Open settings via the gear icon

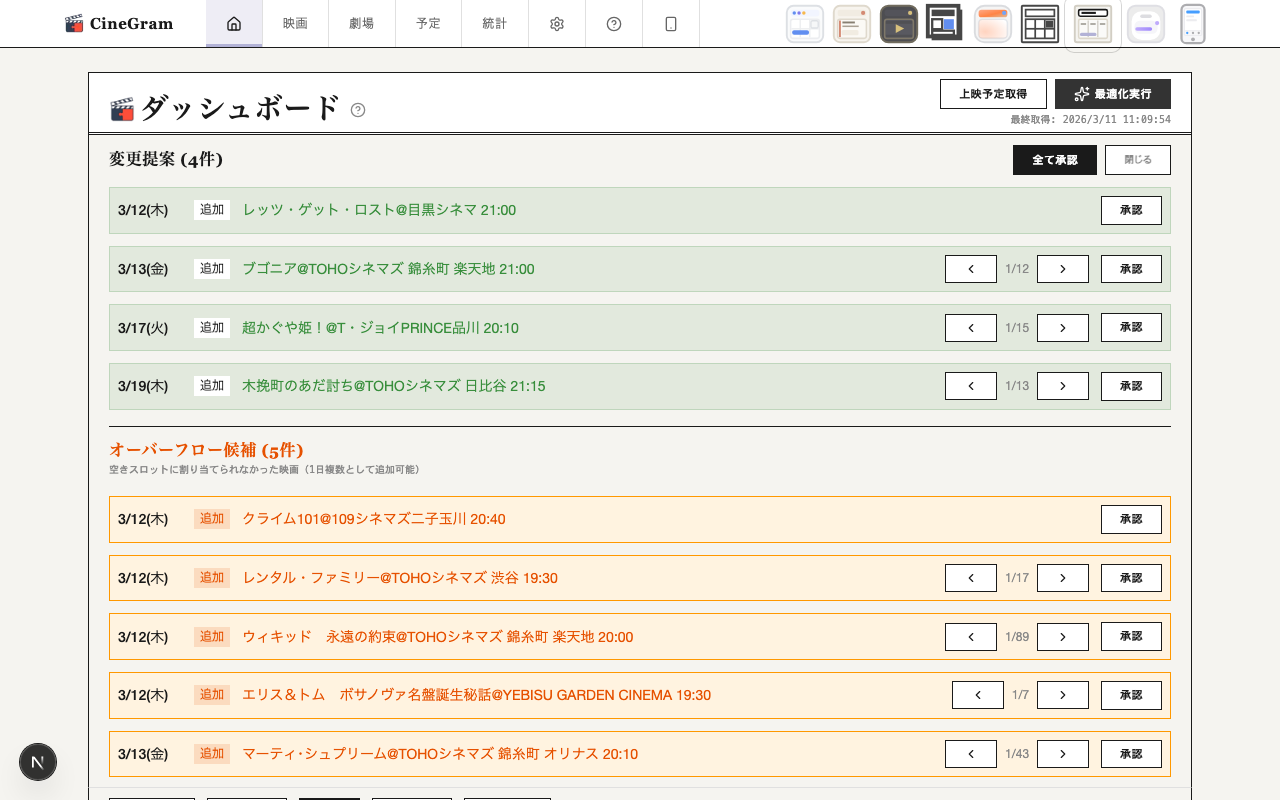(x=557, y=24)
